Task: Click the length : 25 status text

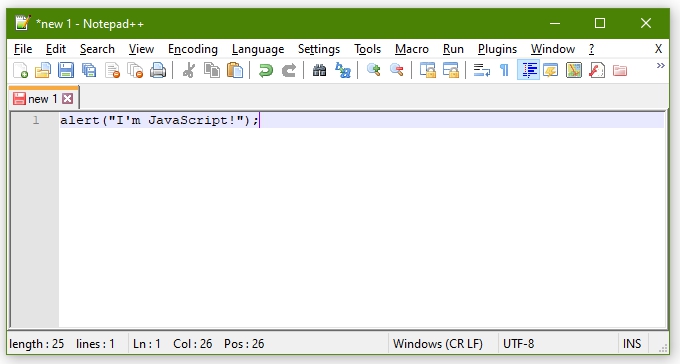Action: [x=37, y=344]
